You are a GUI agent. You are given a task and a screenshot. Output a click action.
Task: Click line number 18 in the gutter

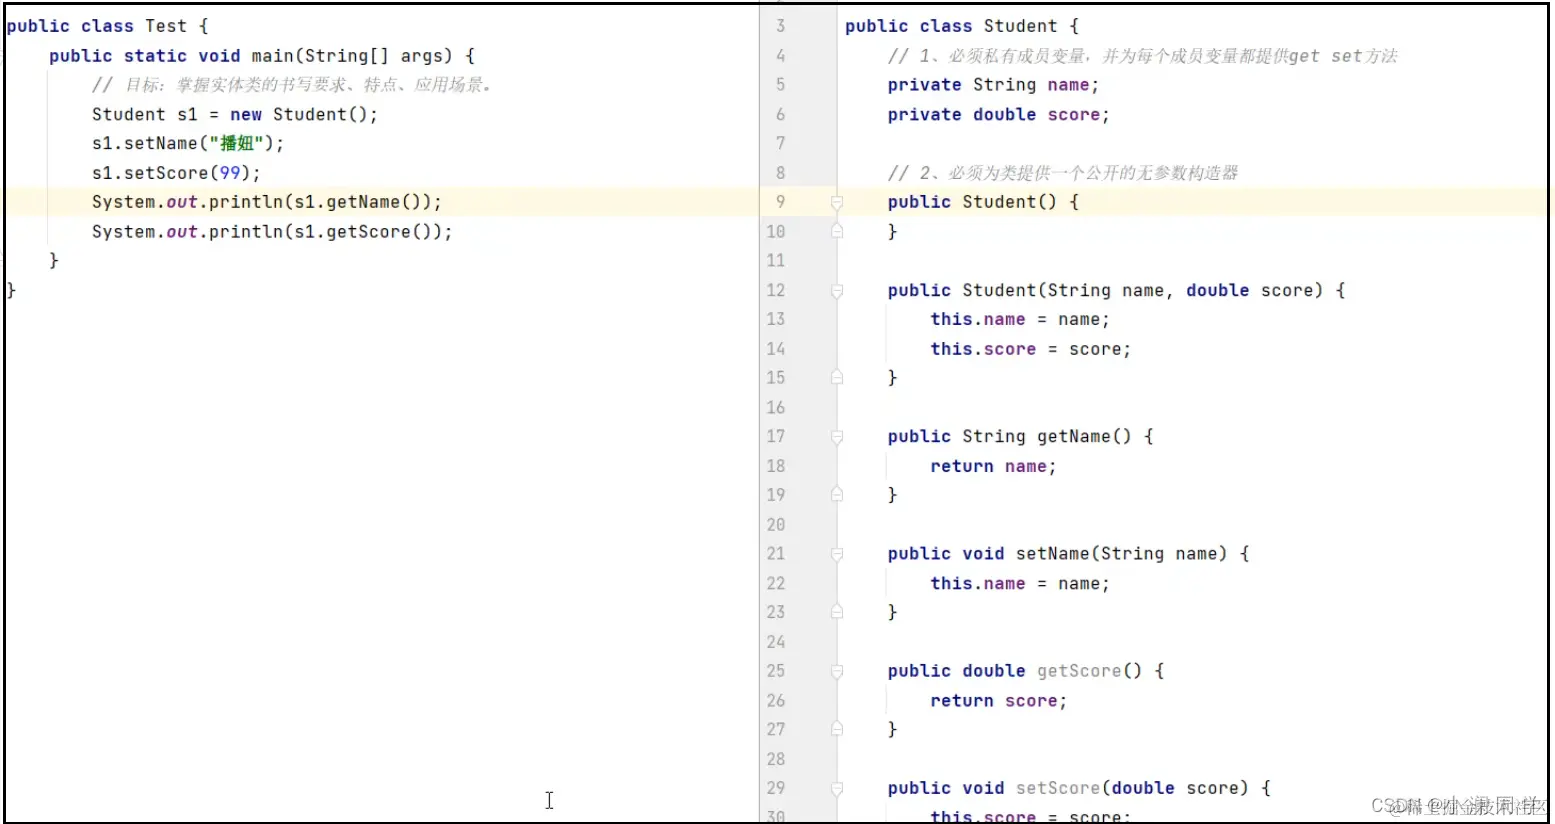pyautogui.click(x=776, y=466)
